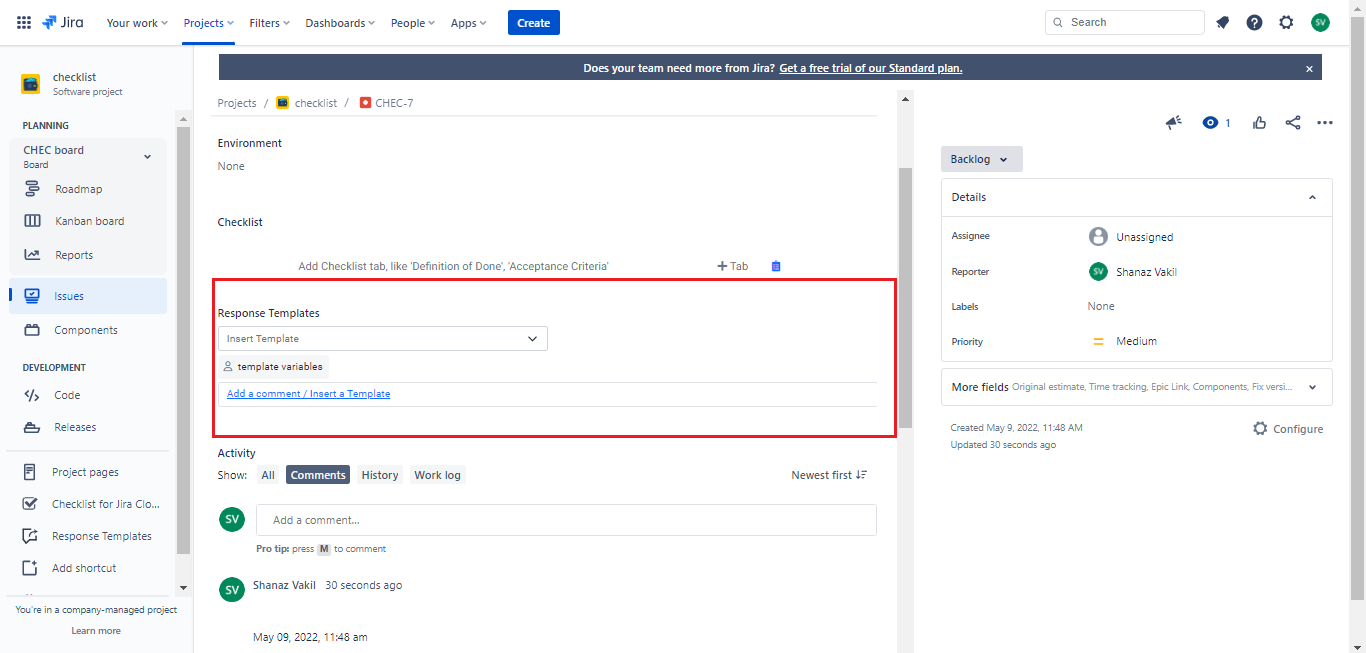Add a checklist tab with +Tab
Viewport: 1366px width, 653px height.
(x=733, y=266)
